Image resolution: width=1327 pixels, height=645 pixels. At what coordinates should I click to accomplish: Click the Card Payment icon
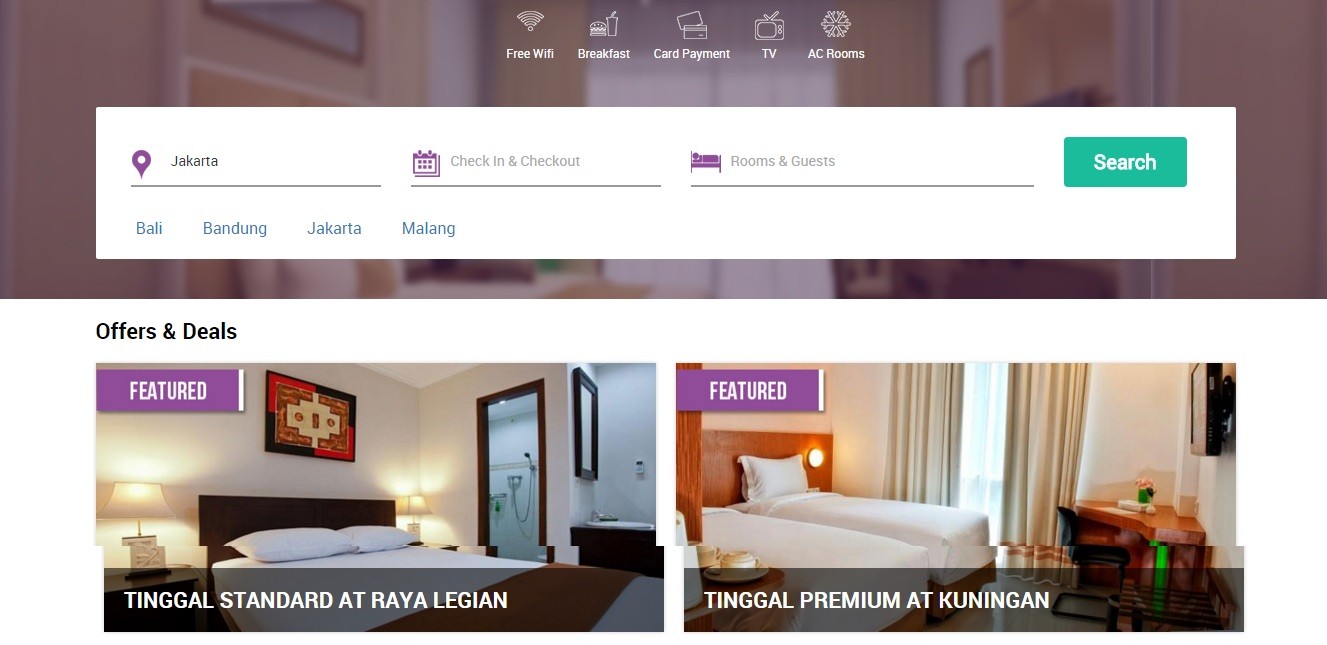pos(692,24)
